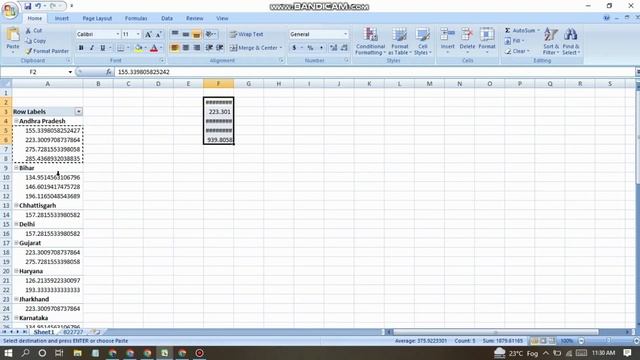Collapse the Gujarat group

16,243
